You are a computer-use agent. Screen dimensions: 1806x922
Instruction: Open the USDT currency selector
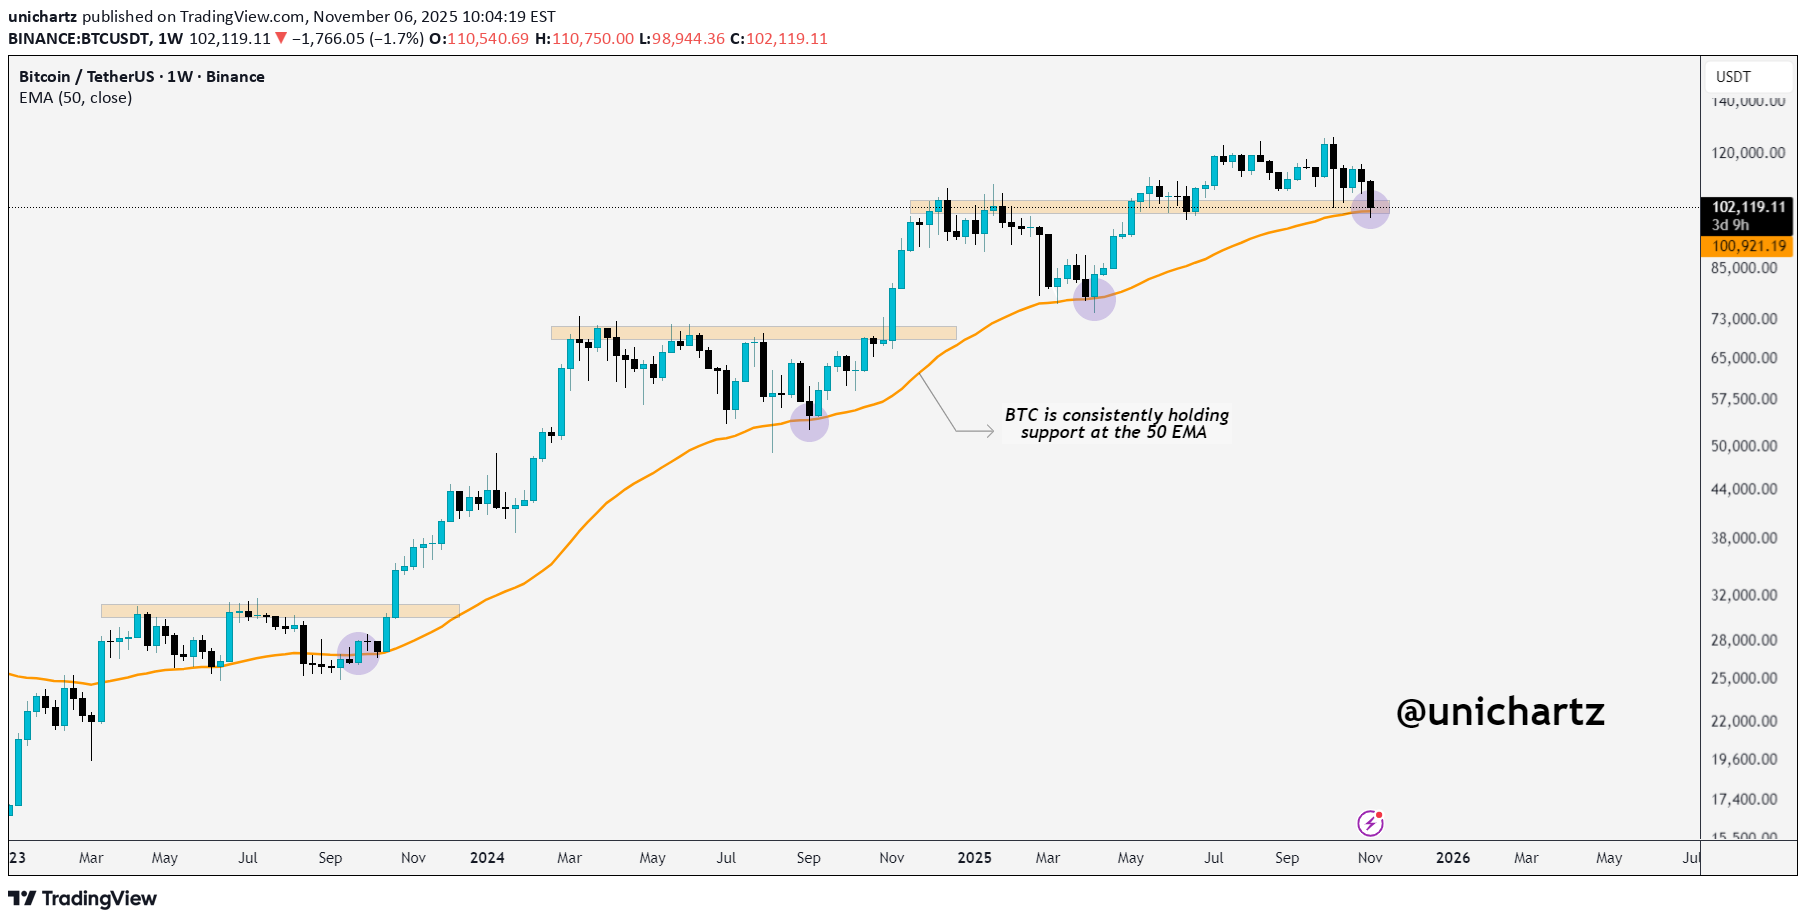click(x=1734, y=77)
